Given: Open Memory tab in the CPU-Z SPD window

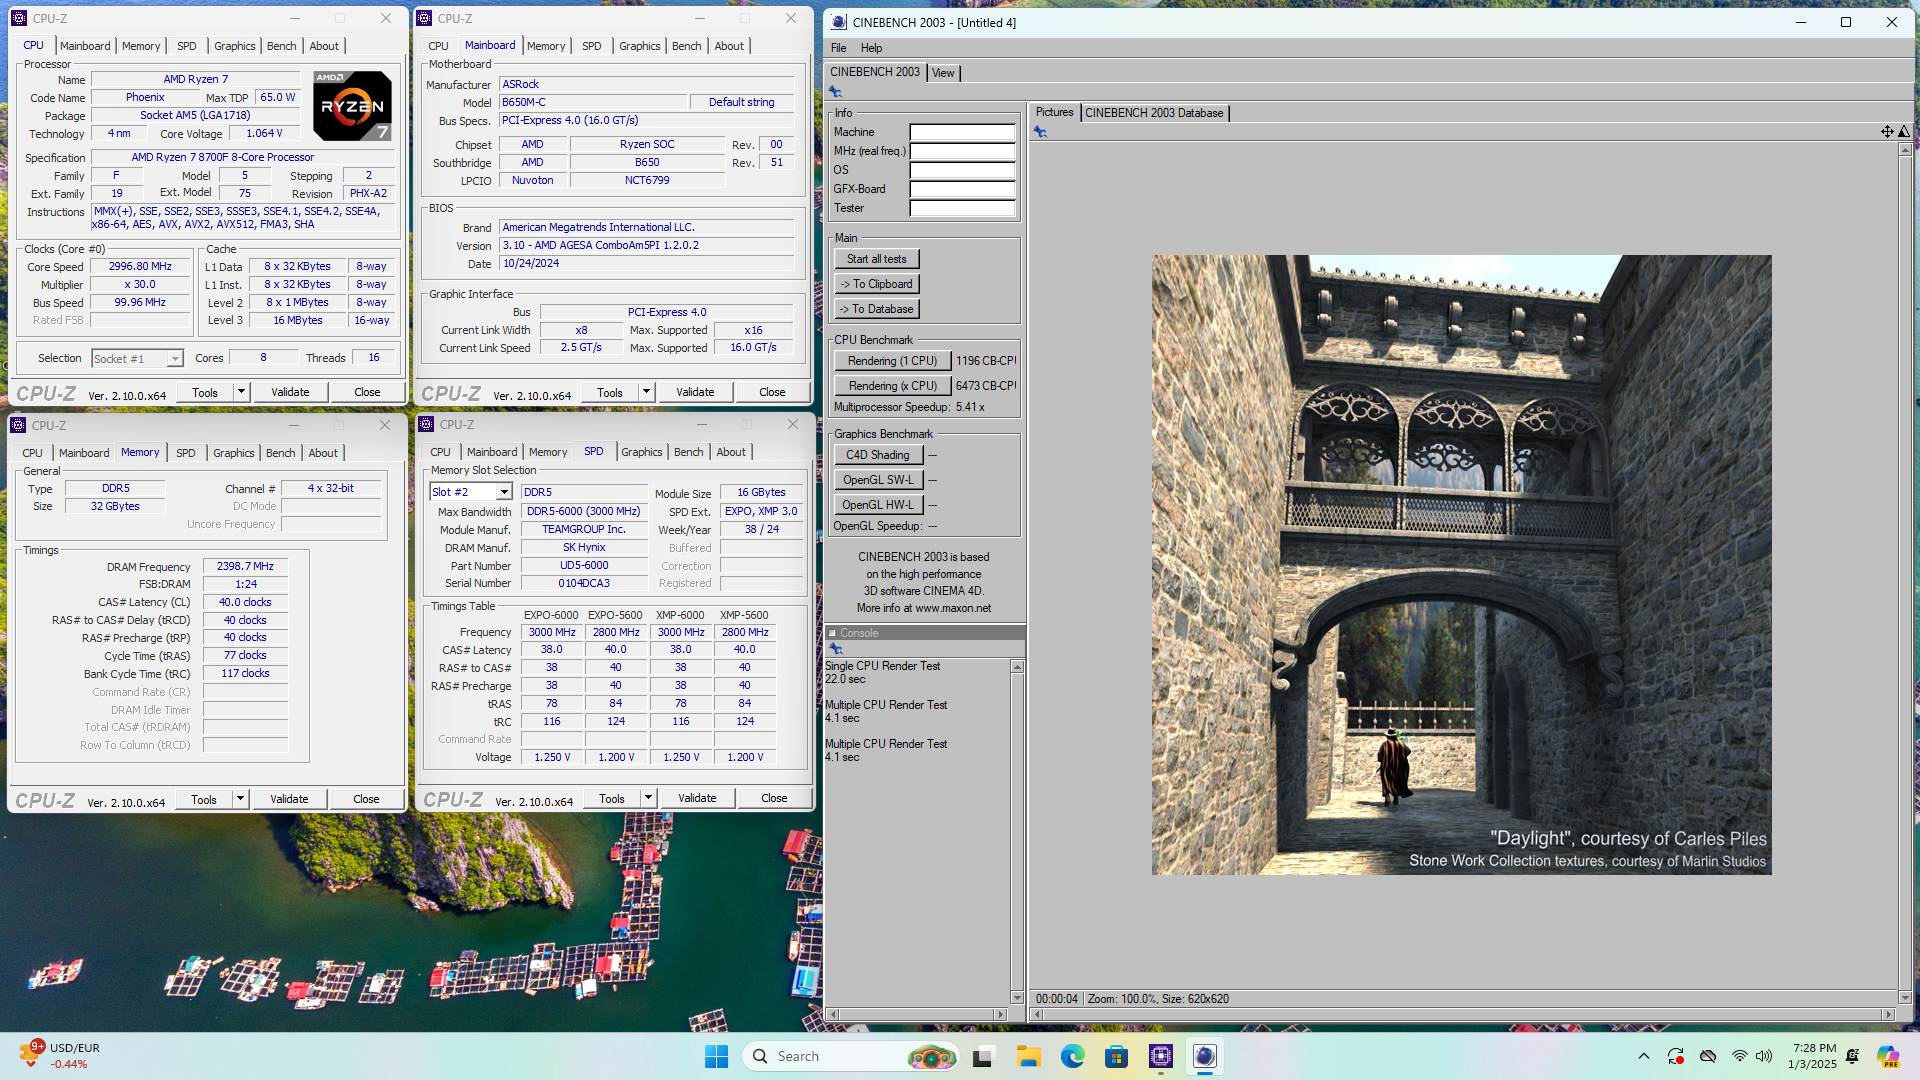Looking at the screenshot, I should tap(547, 452).
